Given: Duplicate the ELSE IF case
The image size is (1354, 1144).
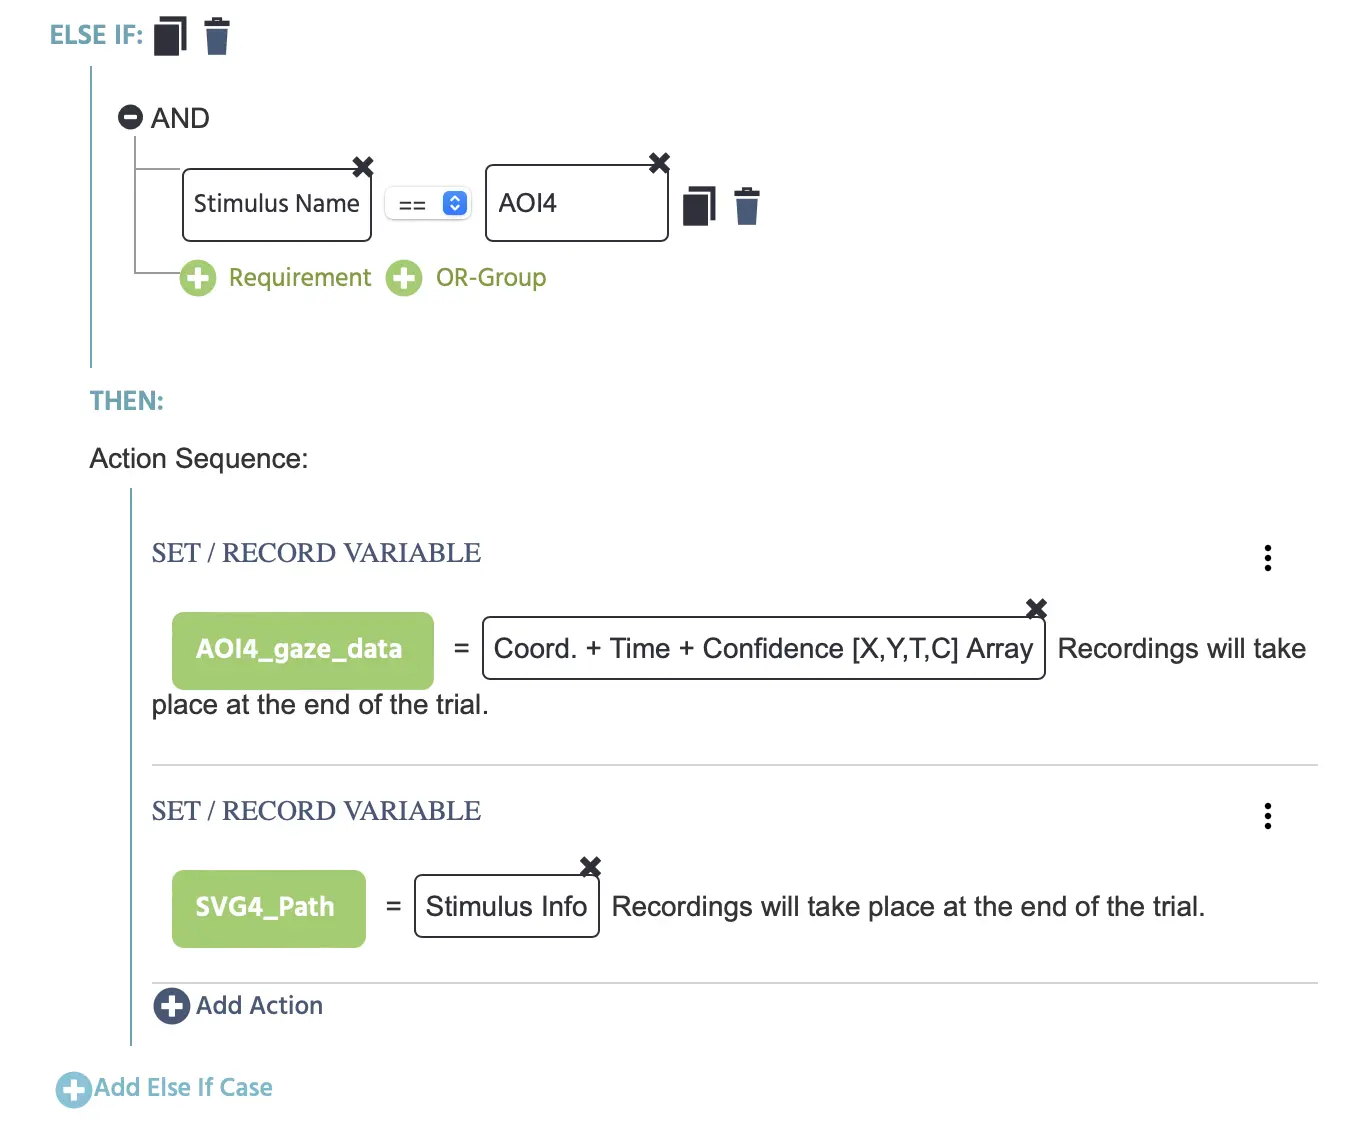Looking at the screenshot, I should [170, 36].
